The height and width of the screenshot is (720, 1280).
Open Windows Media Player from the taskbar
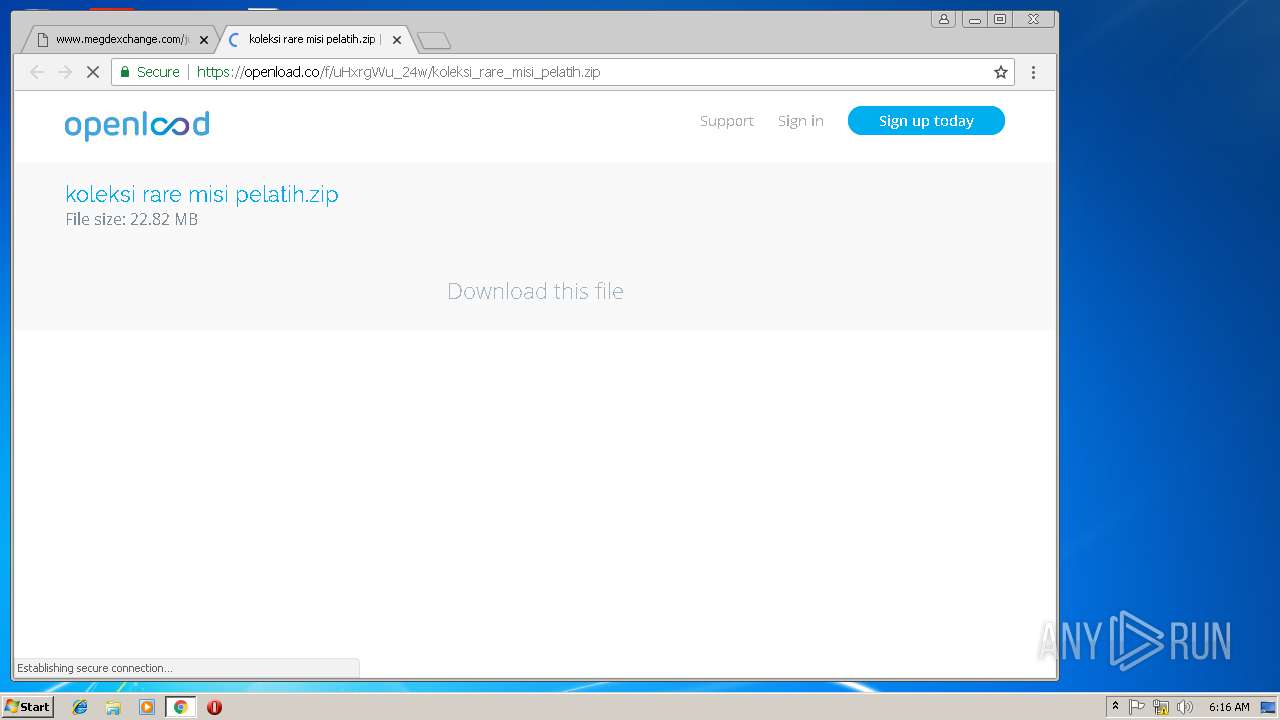pos(147,707)
